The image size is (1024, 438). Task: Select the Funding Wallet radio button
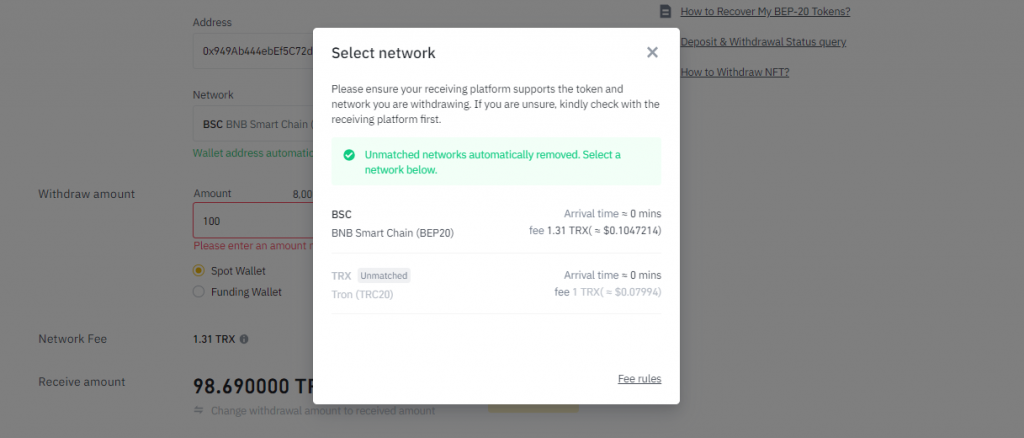click(x=199, y=292)
